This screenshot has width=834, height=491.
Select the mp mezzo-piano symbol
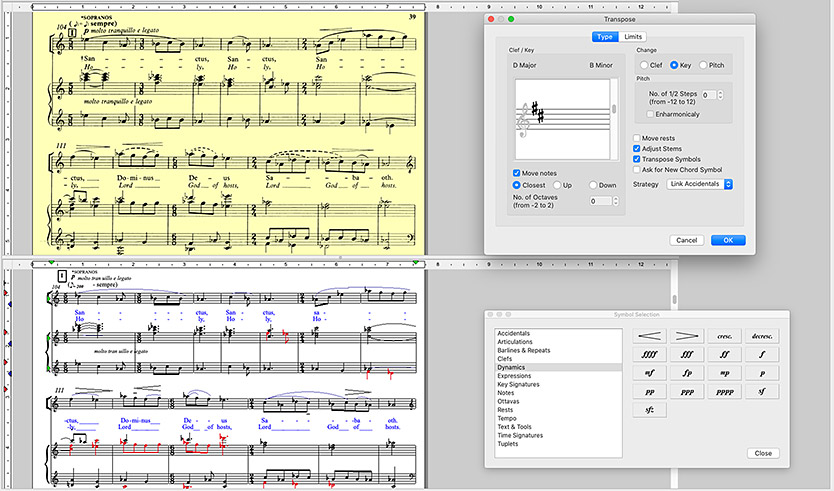pyautogui.click(x=724, y=373)
